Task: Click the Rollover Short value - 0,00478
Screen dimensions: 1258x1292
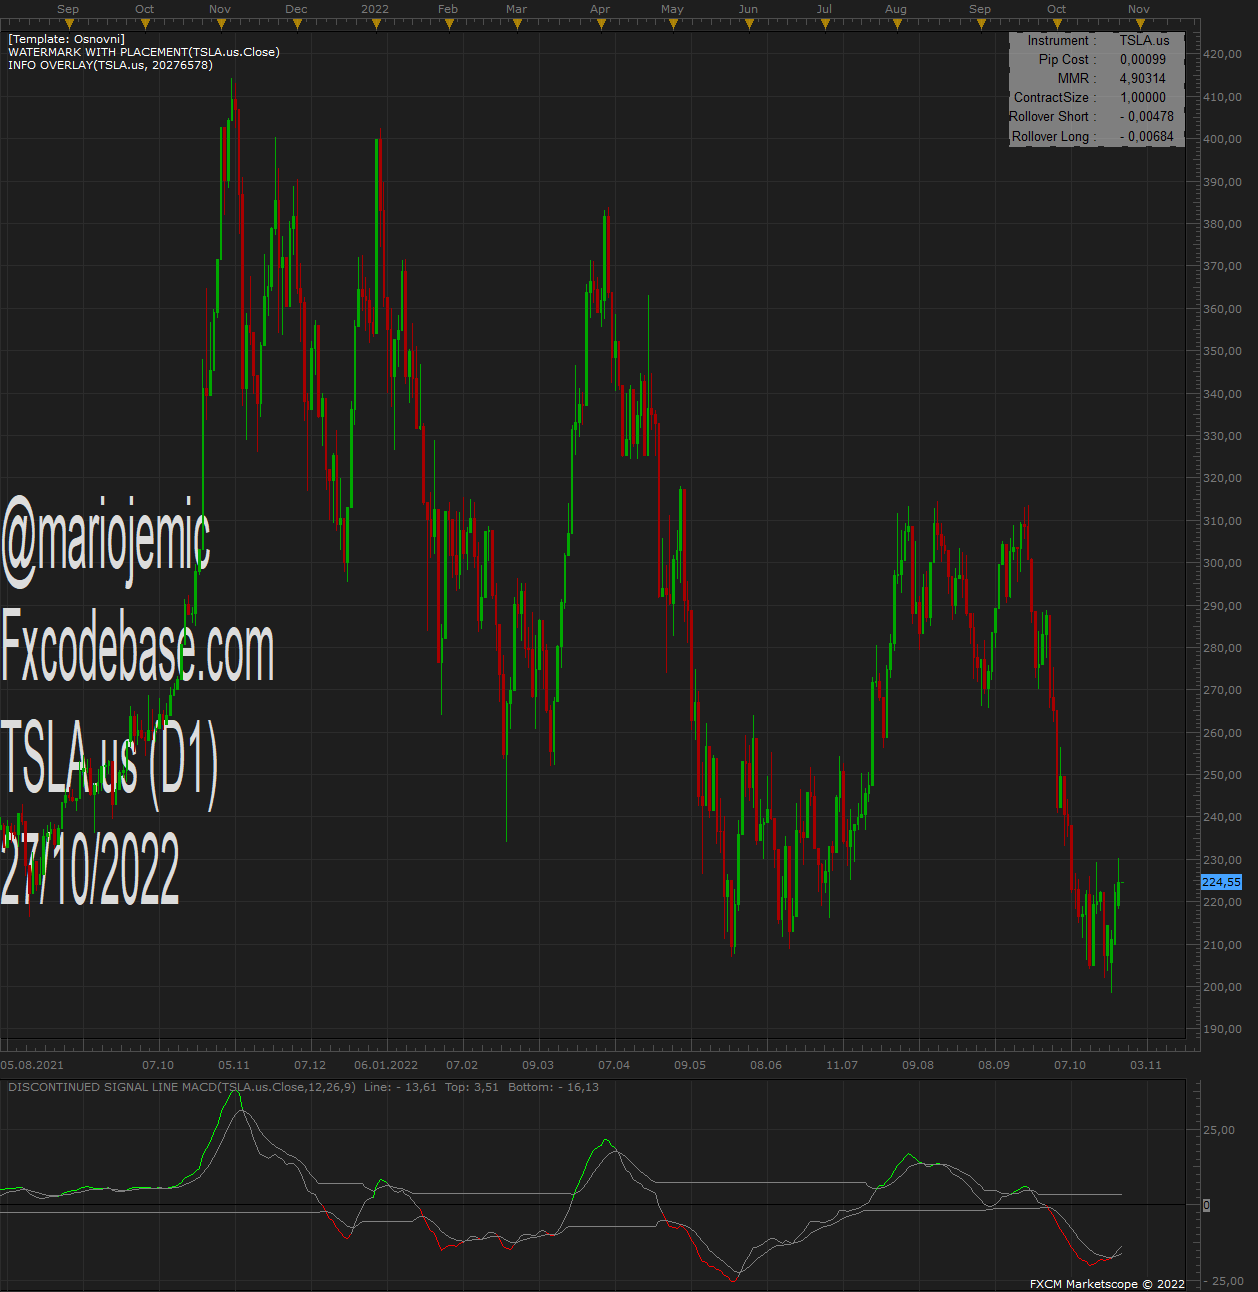Action: 1147,117
